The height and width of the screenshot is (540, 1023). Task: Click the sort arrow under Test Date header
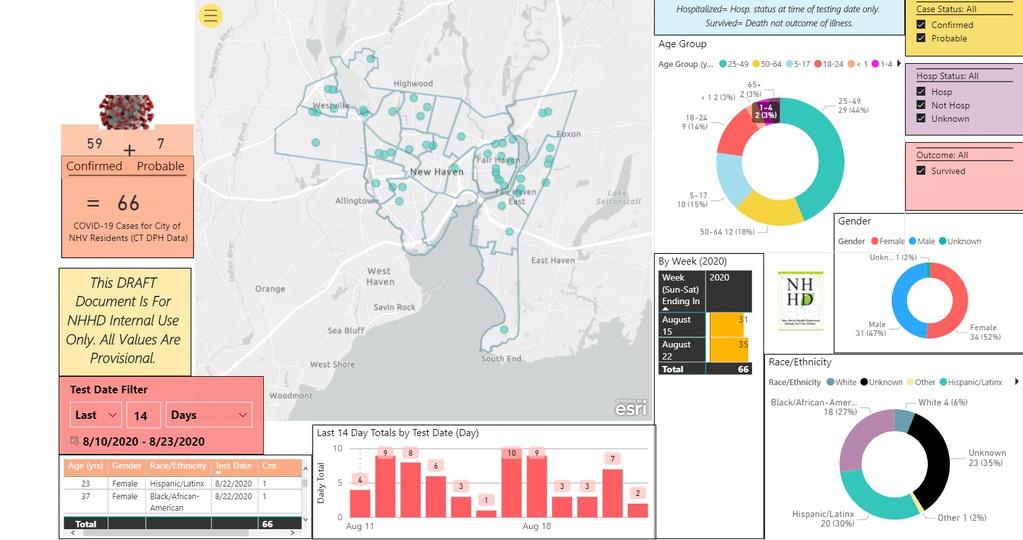(x=232, y=473)
